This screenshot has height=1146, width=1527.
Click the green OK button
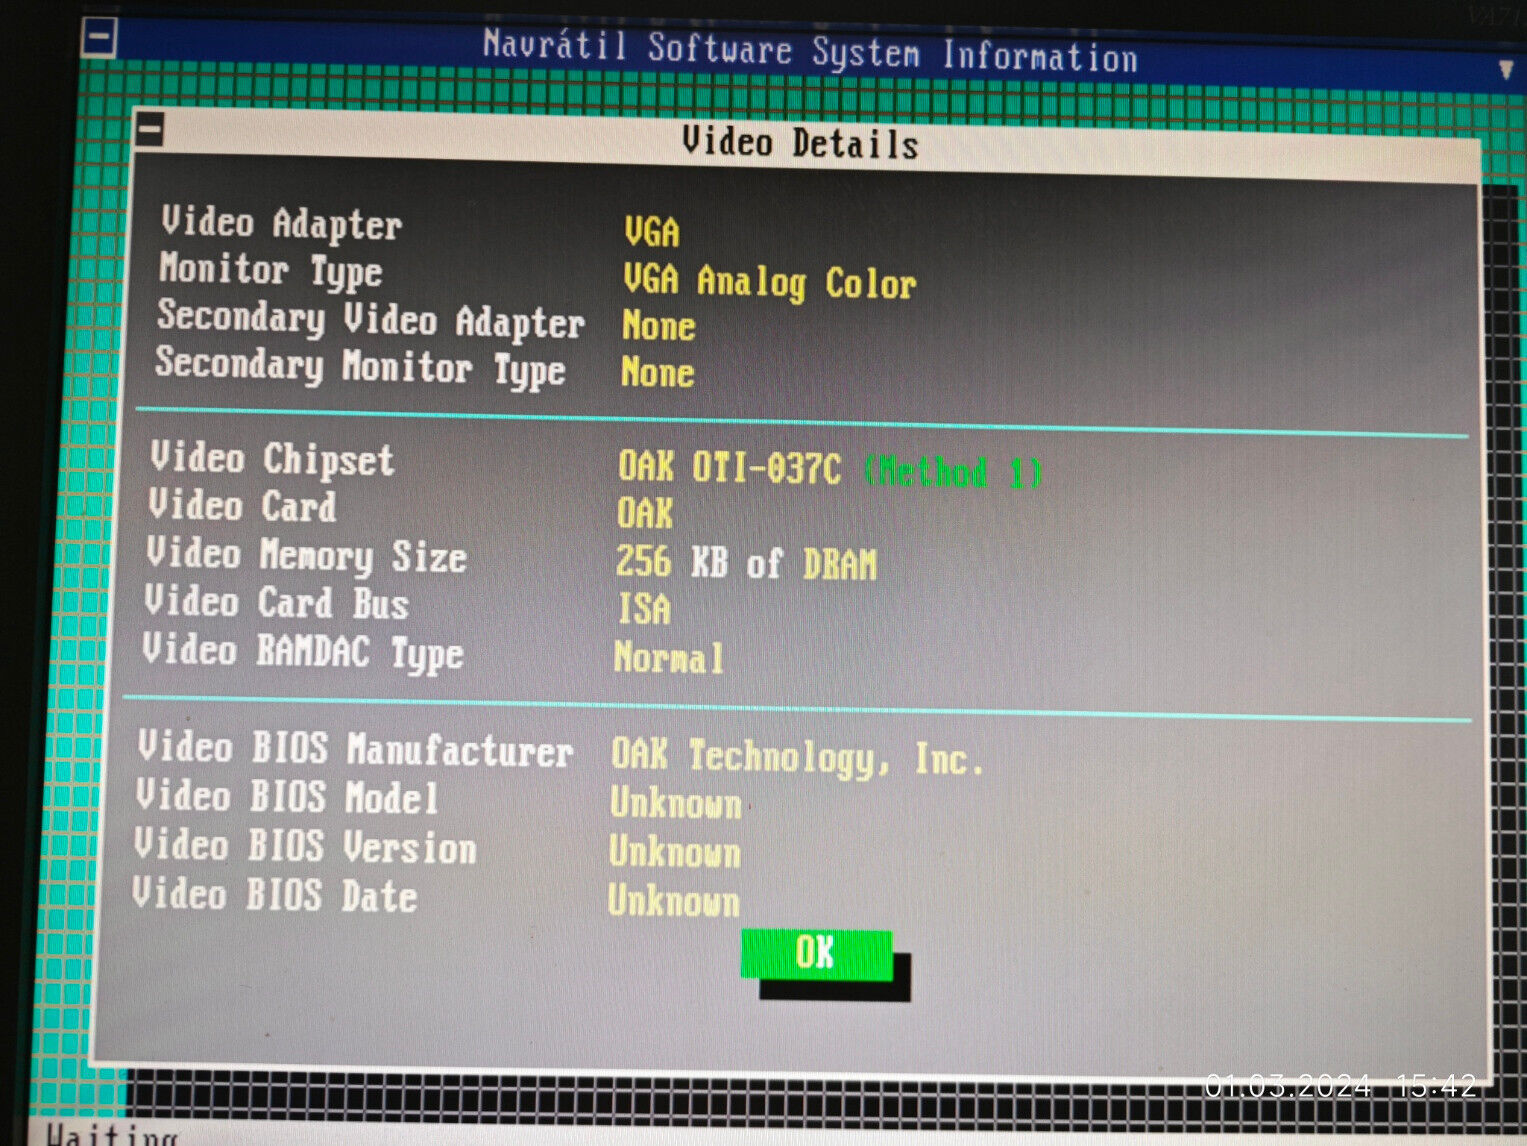coord(816,954)
